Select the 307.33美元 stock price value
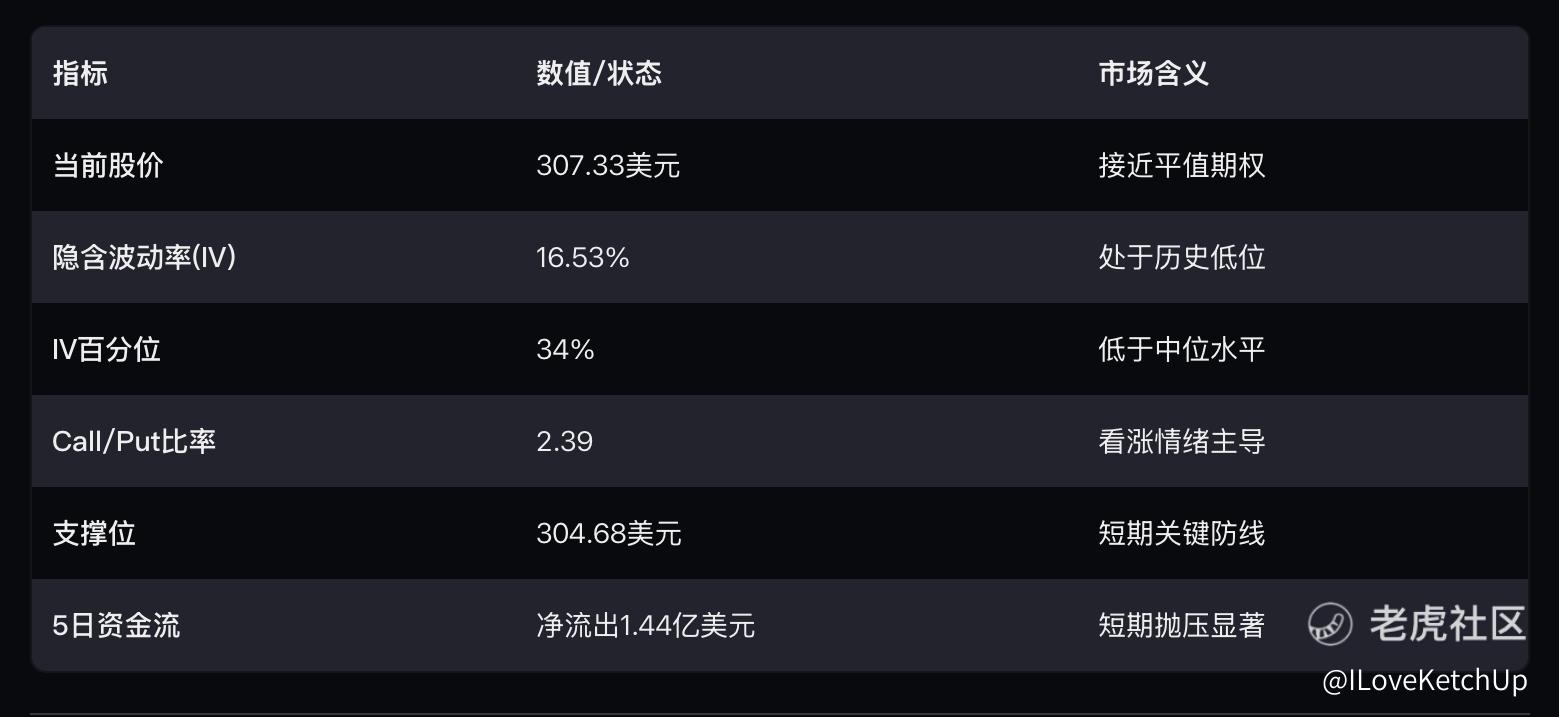1559x717 pixels. point(608,165)
